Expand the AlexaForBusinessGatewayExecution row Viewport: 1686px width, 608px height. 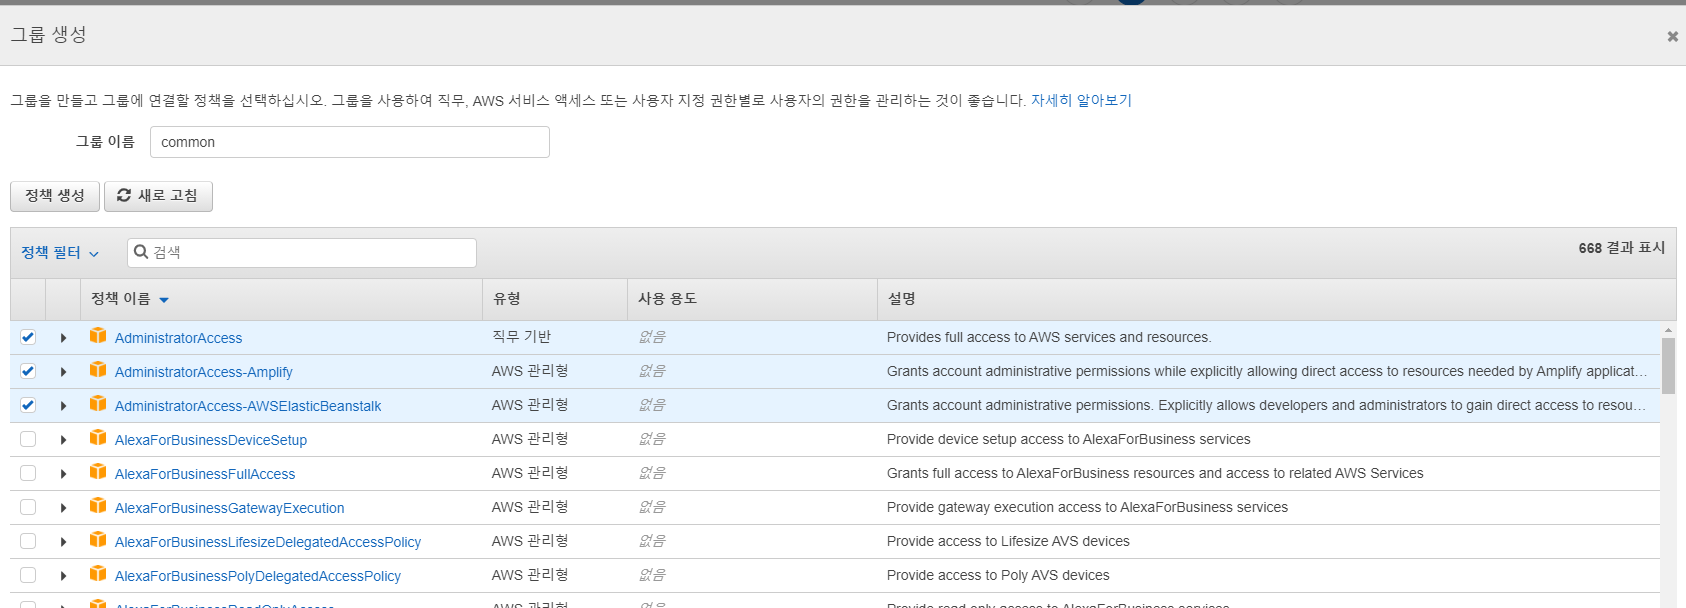click(63, 508)
